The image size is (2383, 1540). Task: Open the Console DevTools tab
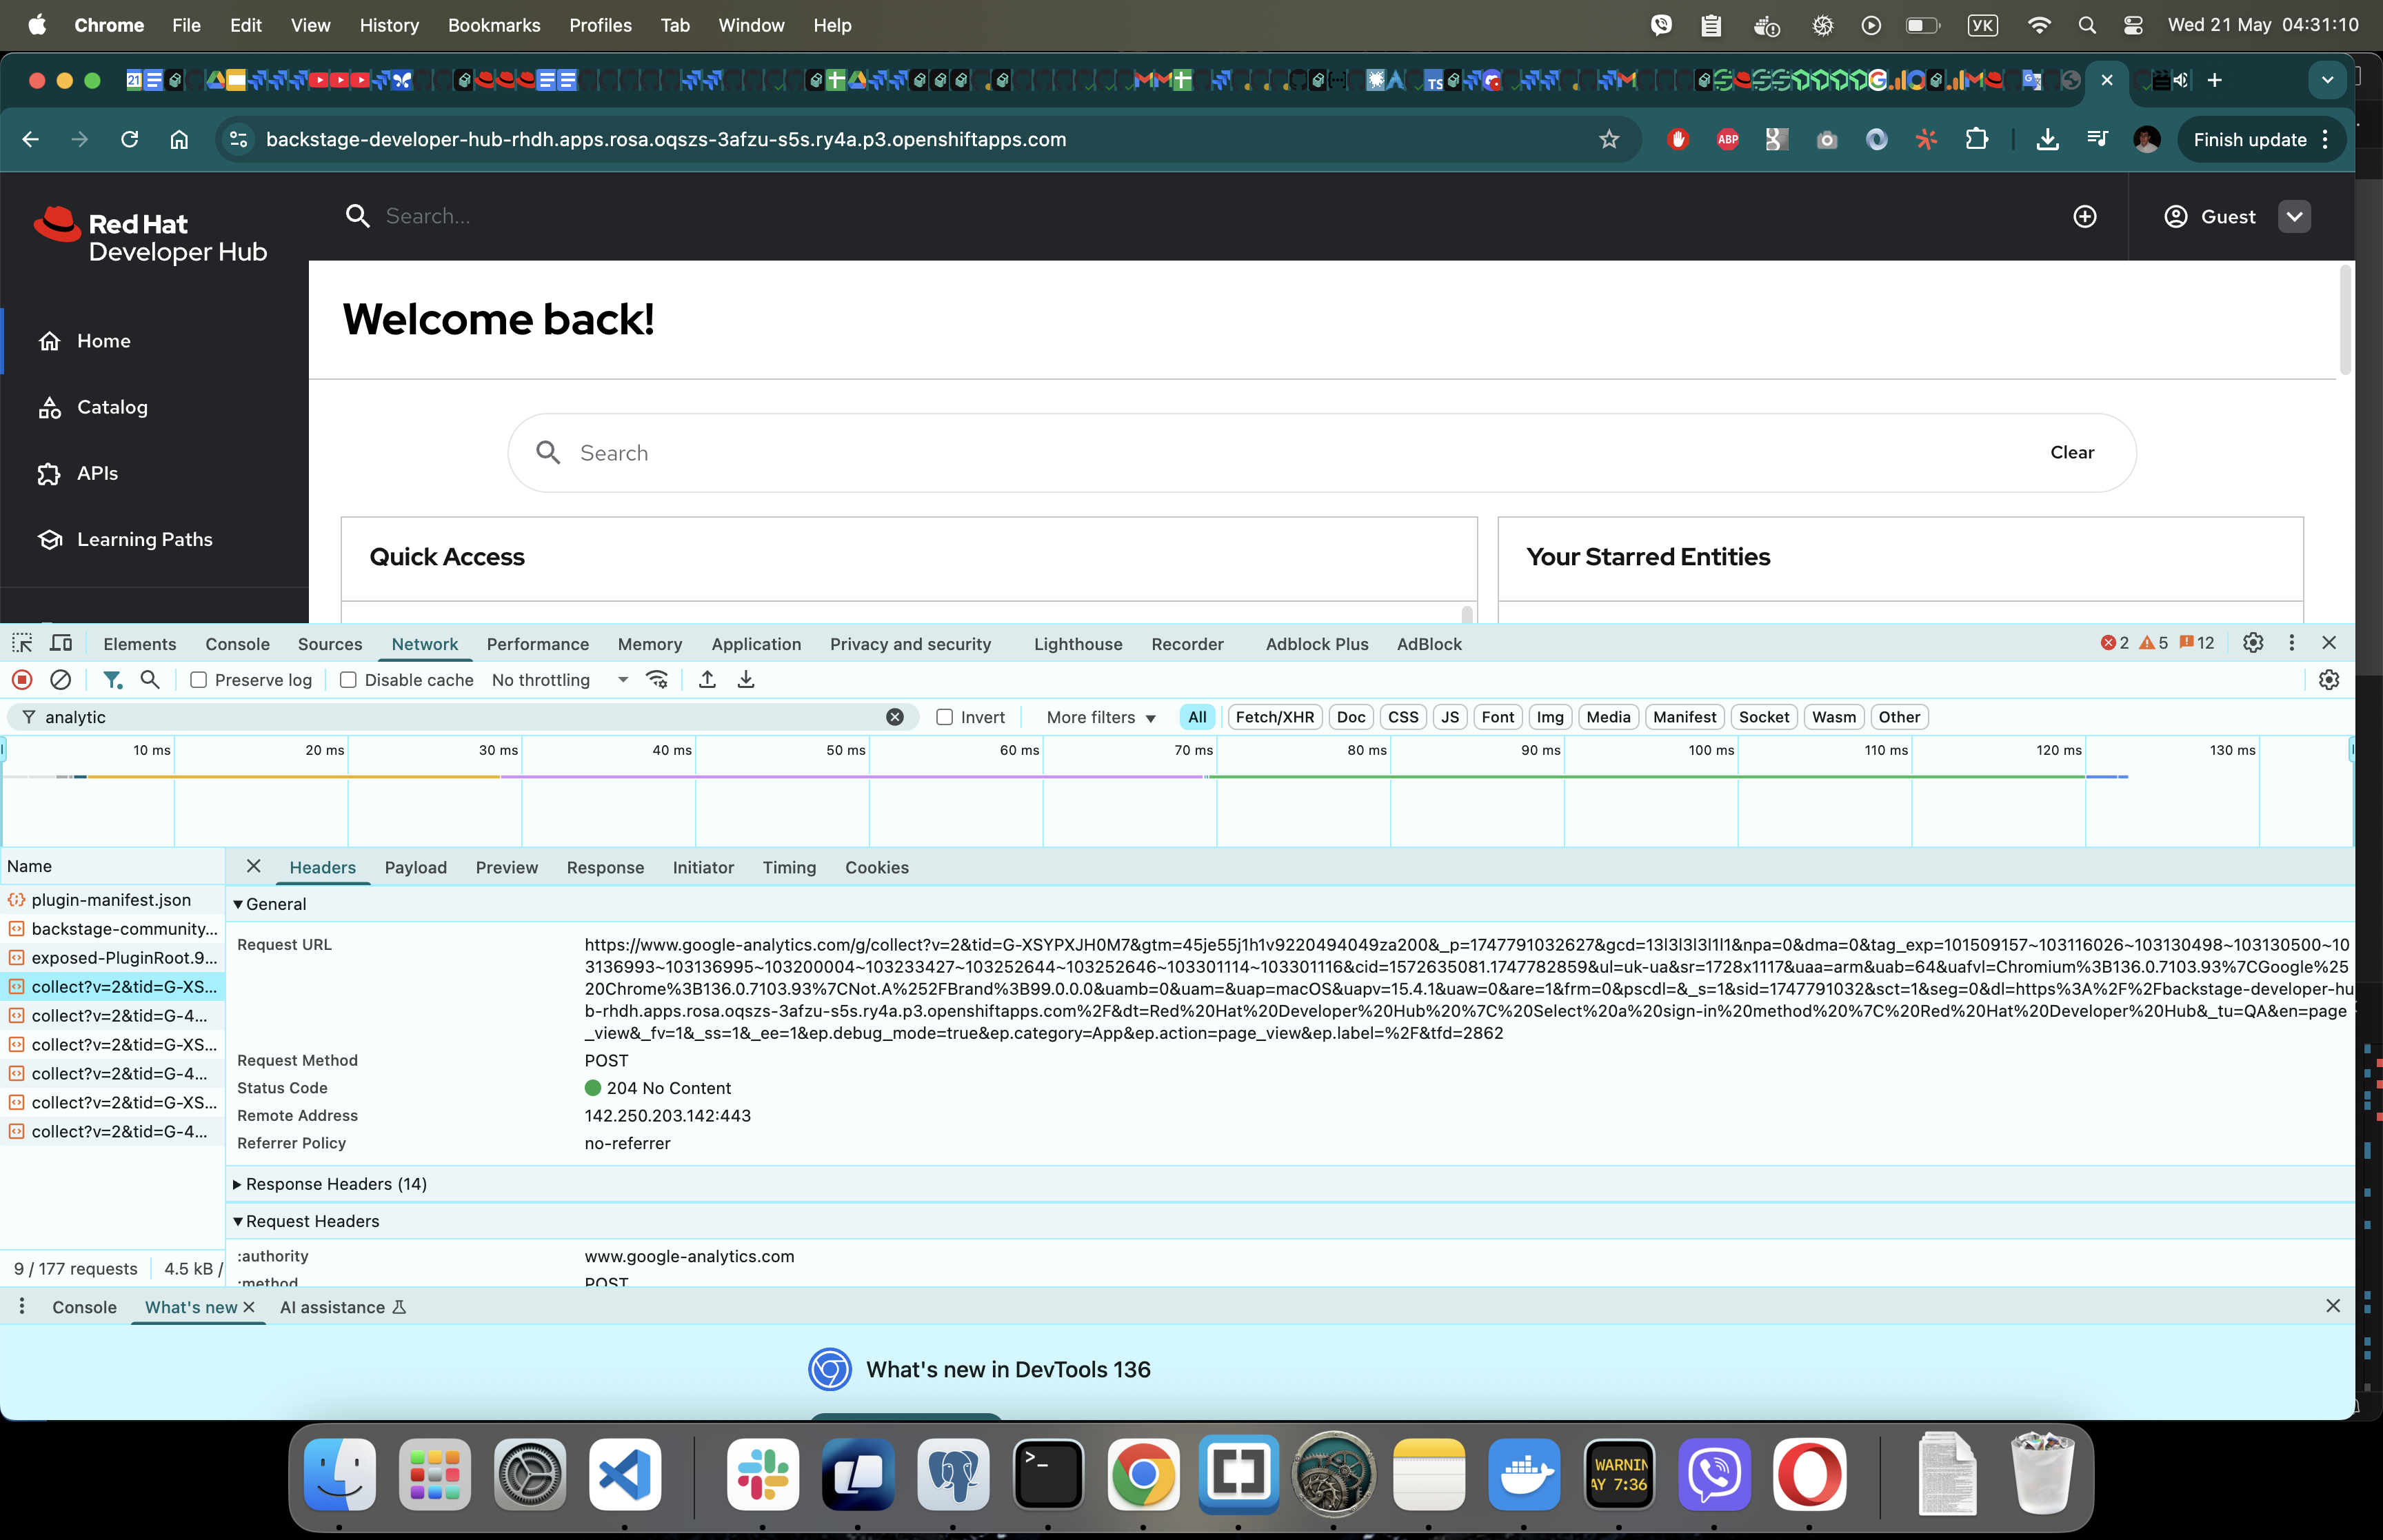coord(237,644)
